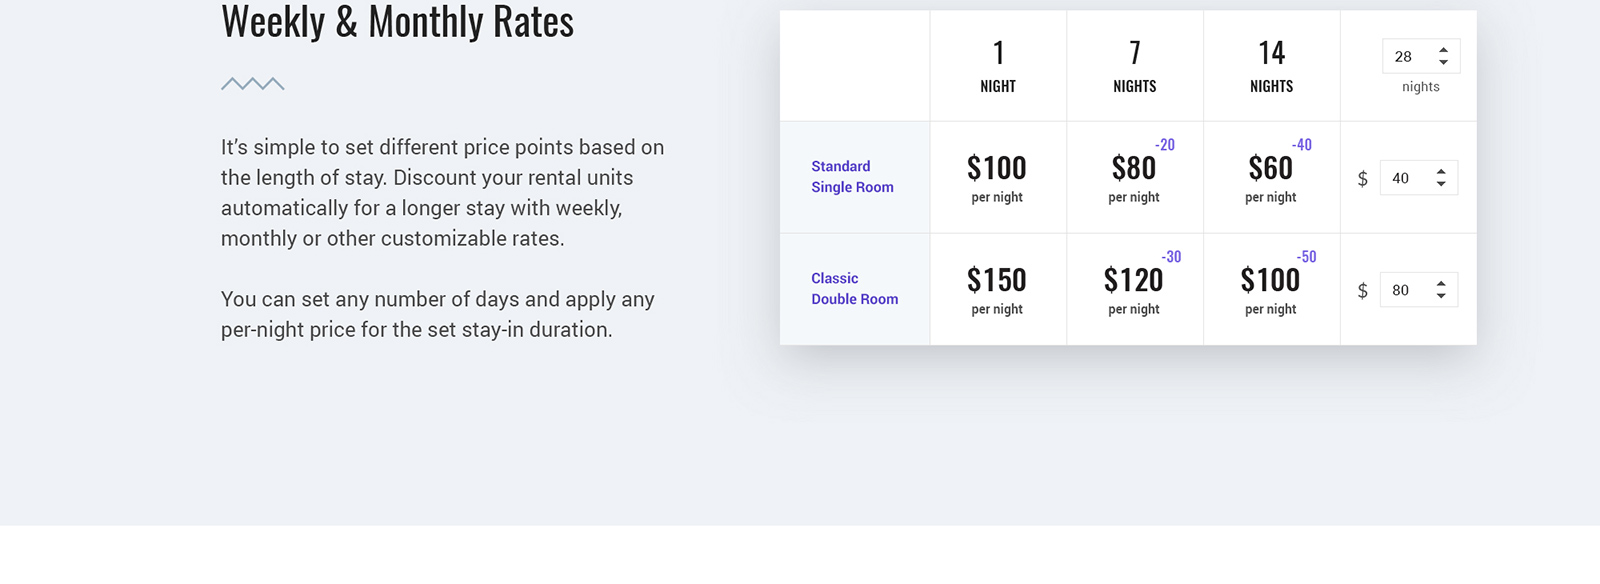Click the $150 per night Classic cell
The width and height of the screenshot is (1600, 584).
point(998,290)
